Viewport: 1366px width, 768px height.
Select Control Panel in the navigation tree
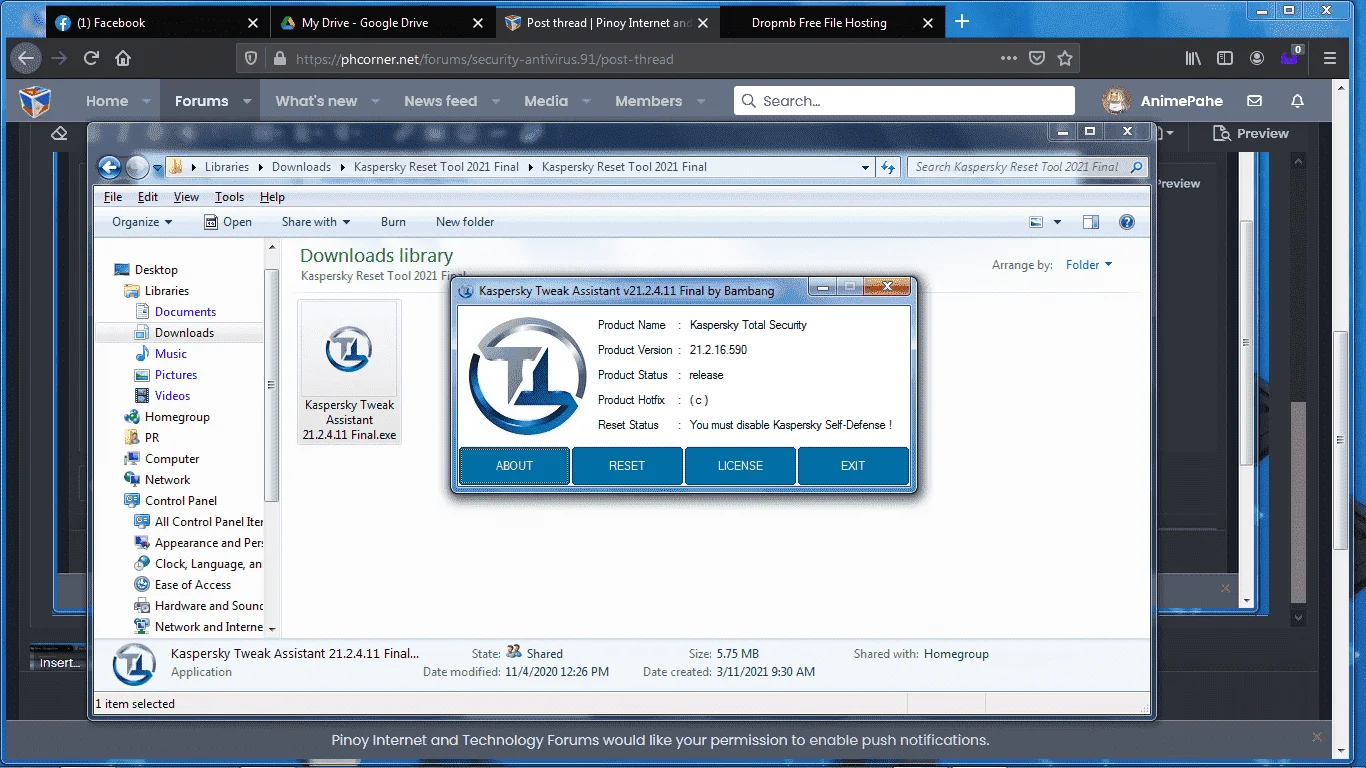[181, 501]
